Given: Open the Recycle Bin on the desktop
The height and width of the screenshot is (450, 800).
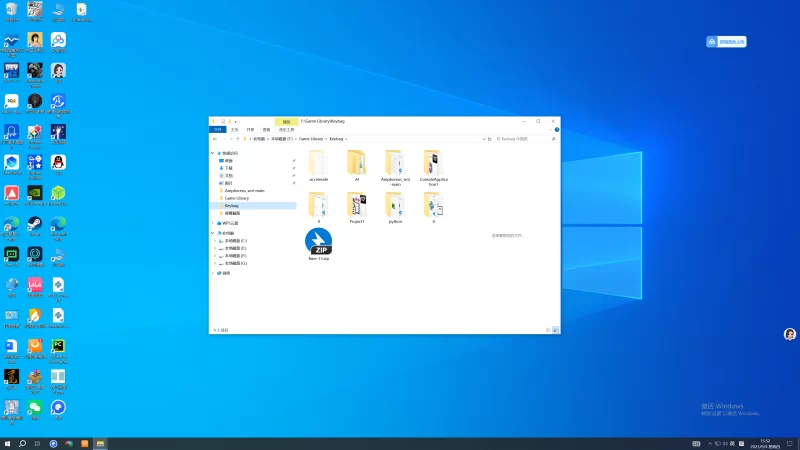Looking at the screenshot, I should point(11,11).
